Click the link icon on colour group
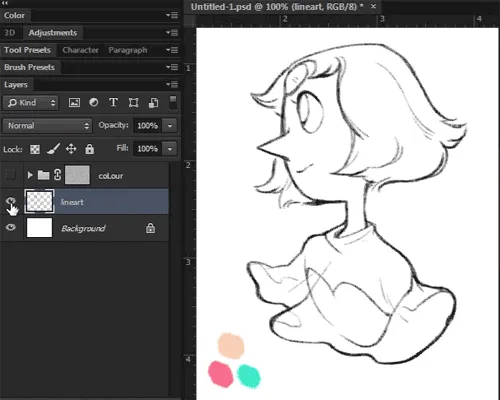This screenshot has width=500, height=400. pyautogui.click(x=57, y=175)
